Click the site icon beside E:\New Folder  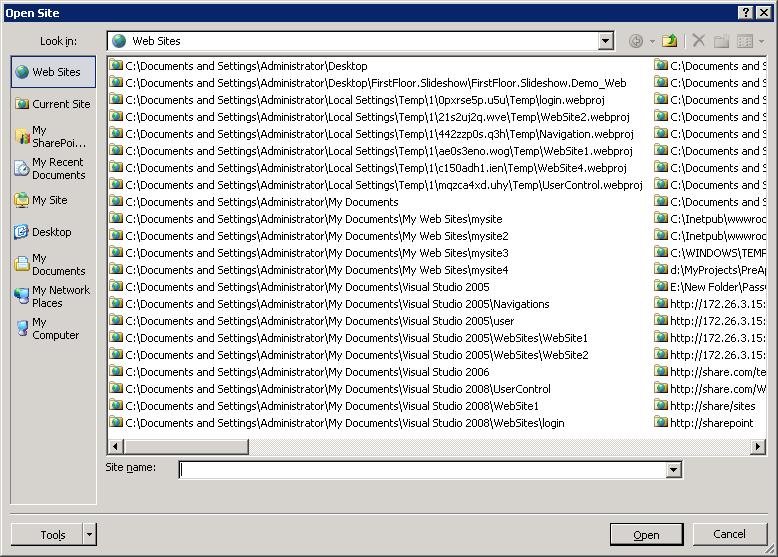point(661,286)
